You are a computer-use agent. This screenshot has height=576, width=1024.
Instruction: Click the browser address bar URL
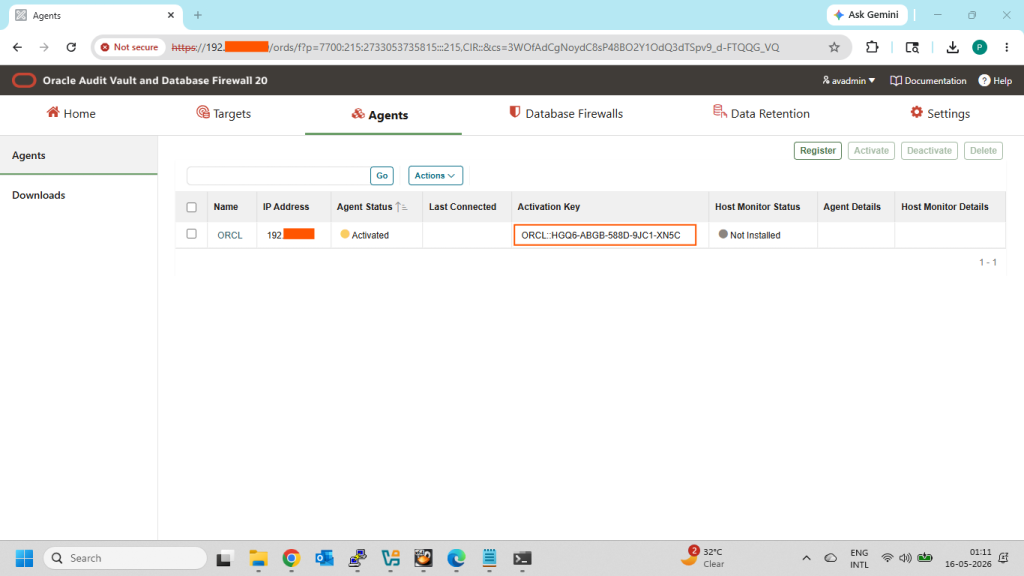[x=475, y=47]
